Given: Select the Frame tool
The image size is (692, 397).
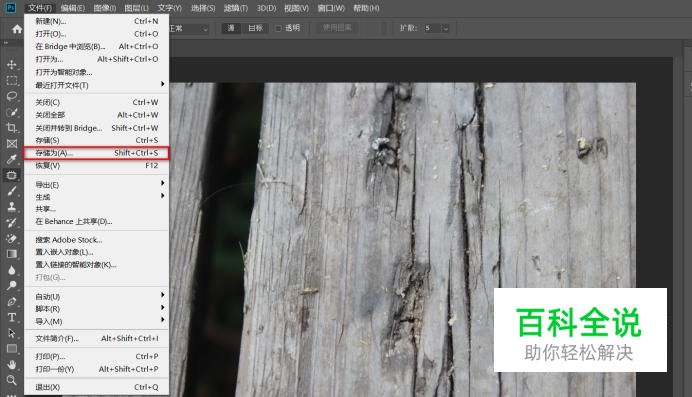Looking at the screenshot, I should tap(12, 144).
